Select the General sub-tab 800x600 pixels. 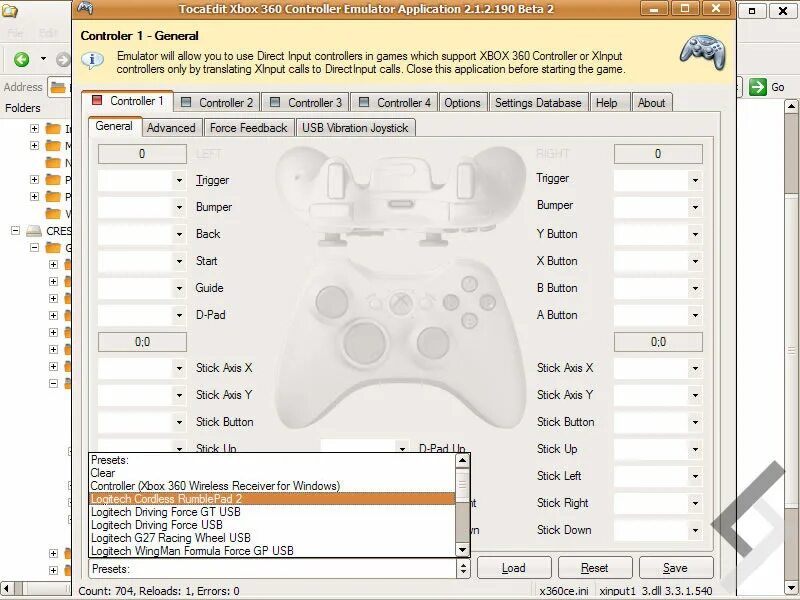pos(114,126)
